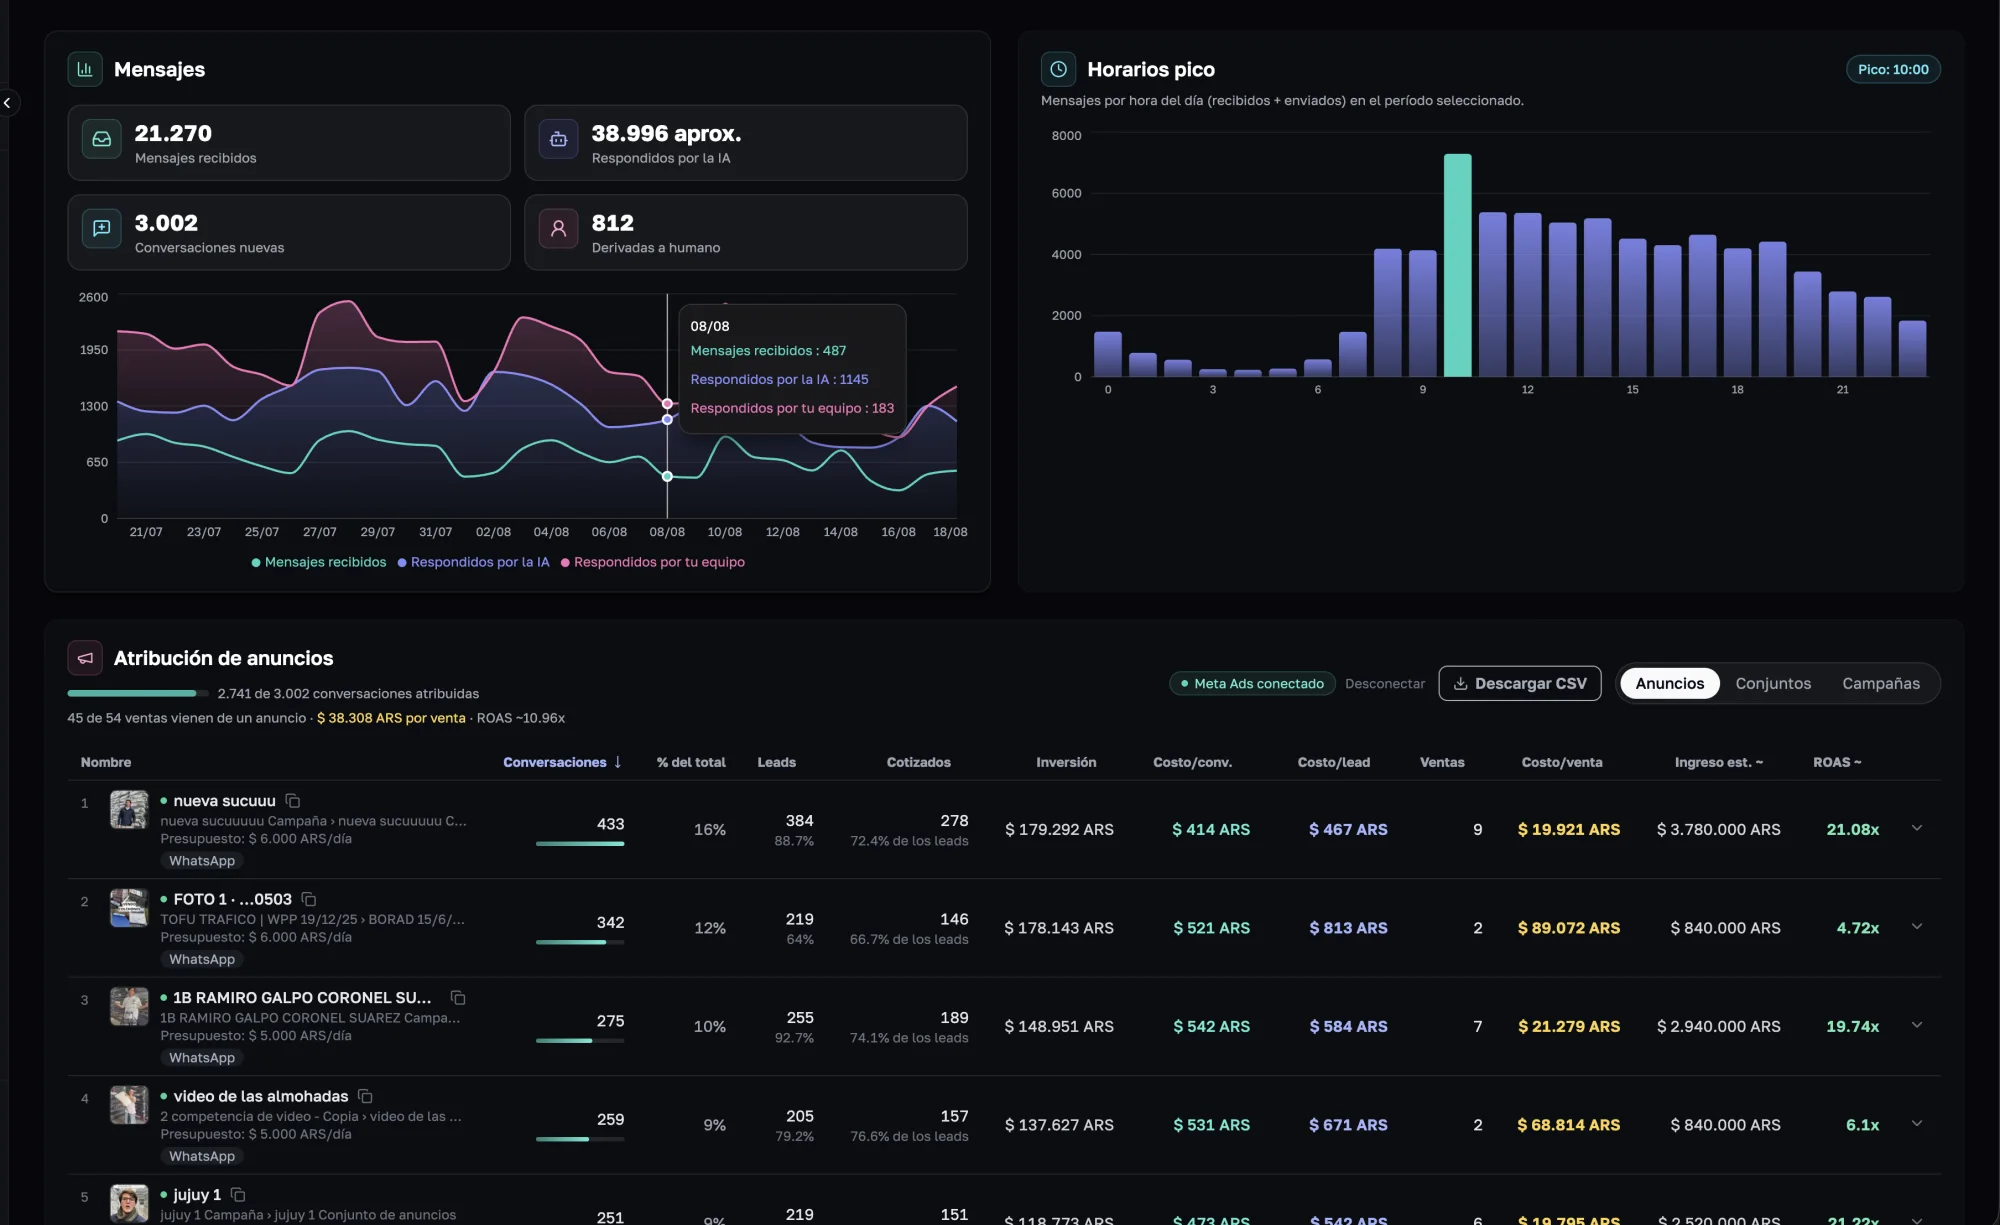The width and height of the screenshot is (2000, 1225).
Task: Open the FOTO 1 · ...0503 ad thumbnail
Action: click(129, 908)
